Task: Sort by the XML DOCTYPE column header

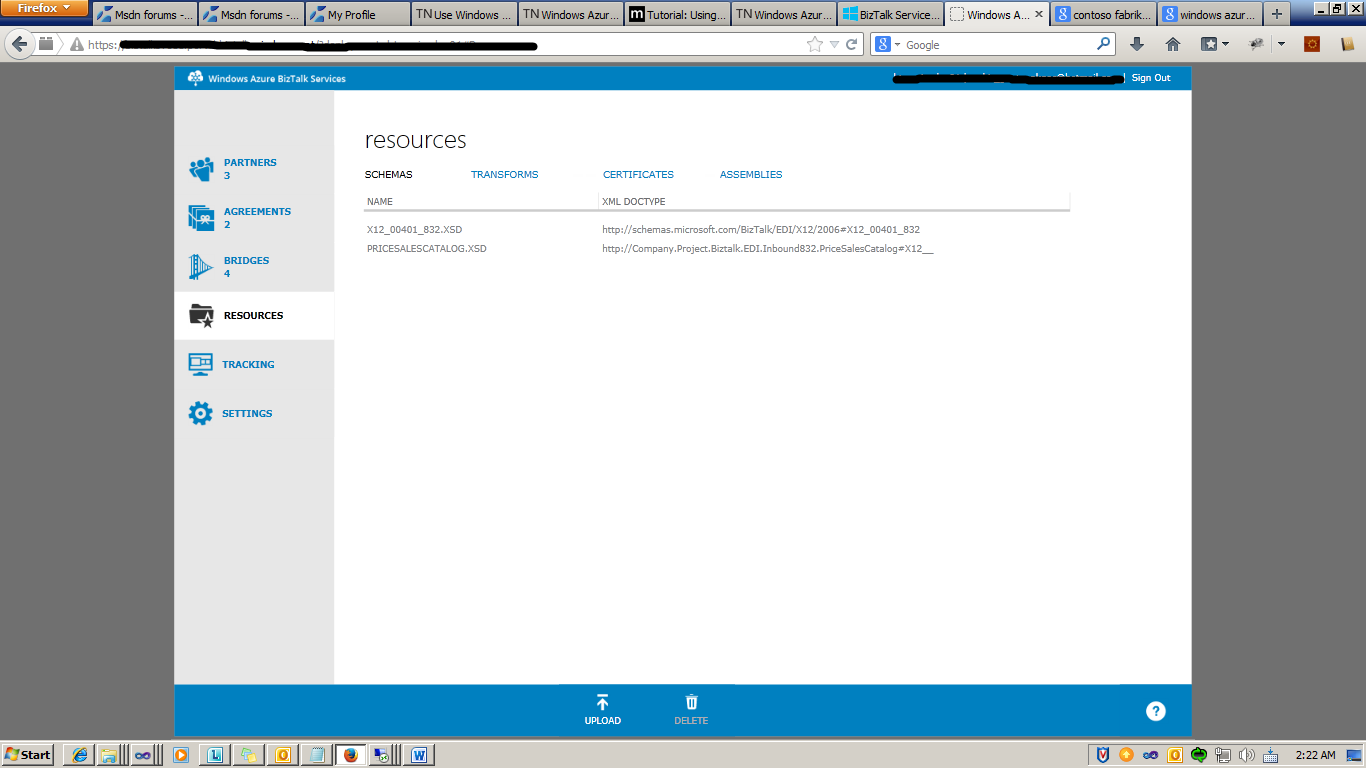Action: [633, 202]
